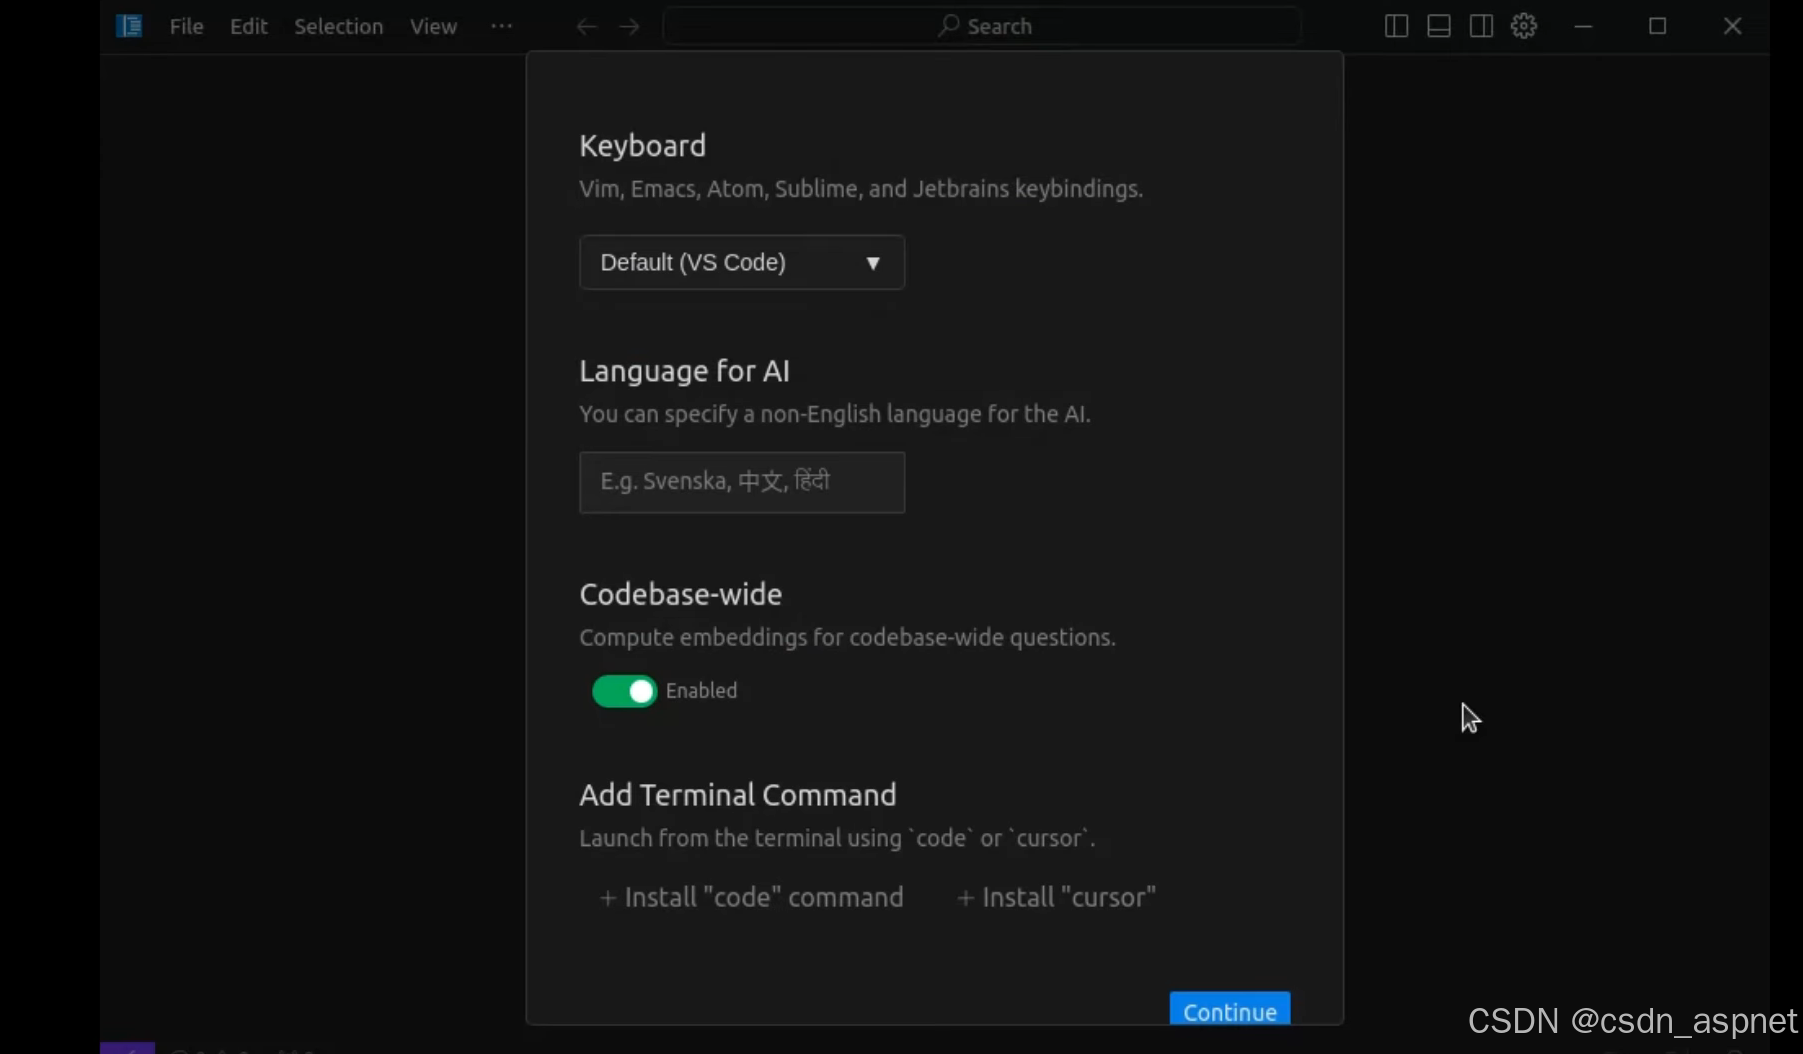Toggle bottom panel layout icon
Screen dimensions: 1803x1054
(x=1439, y=26)
